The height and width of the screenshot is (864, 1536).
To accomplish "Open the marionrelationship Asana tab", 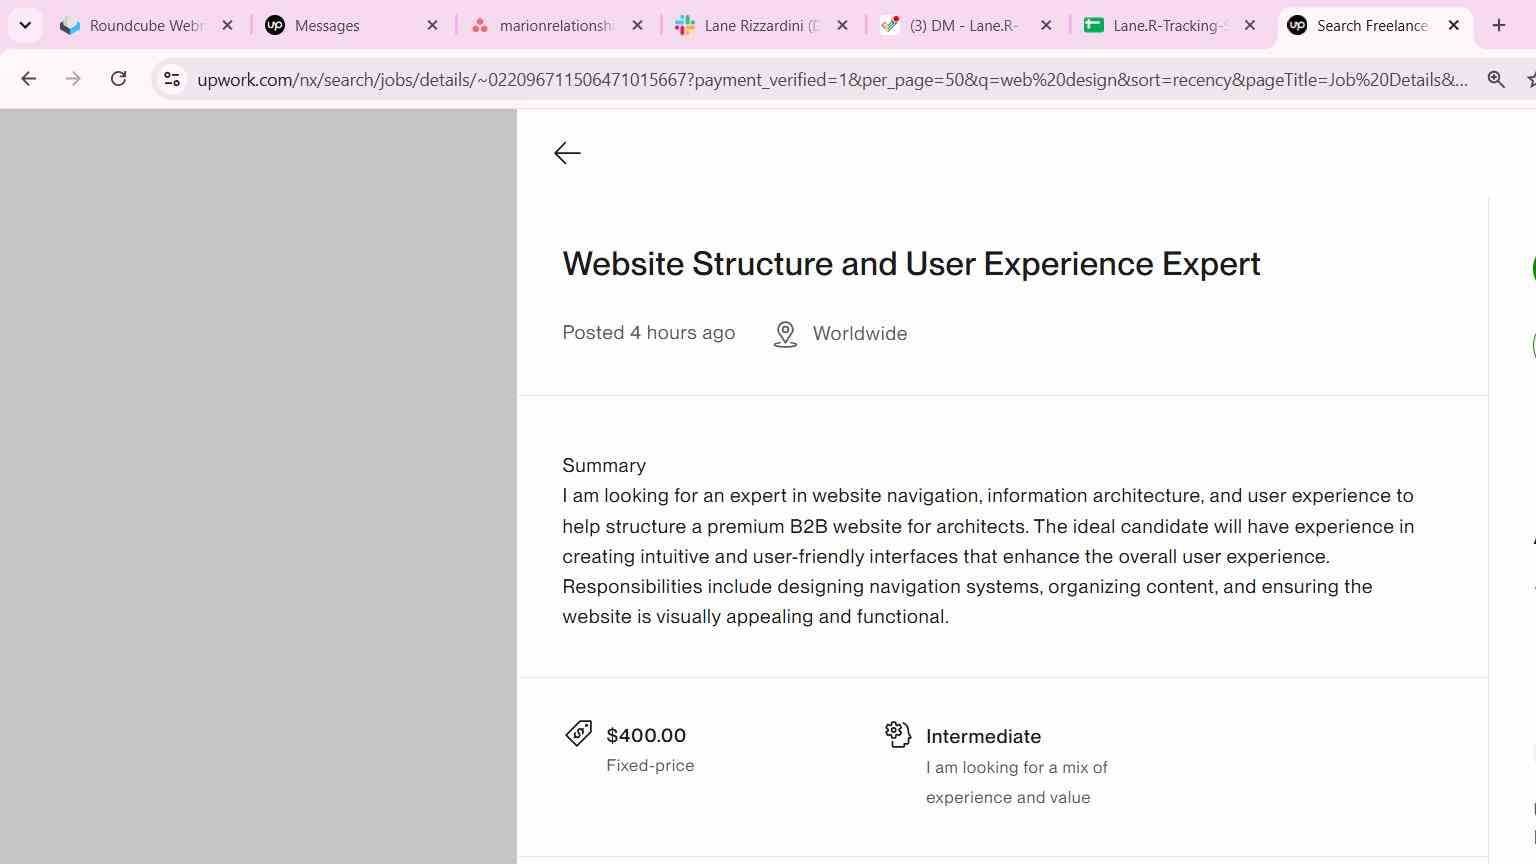I will click(x=543, y=25).
